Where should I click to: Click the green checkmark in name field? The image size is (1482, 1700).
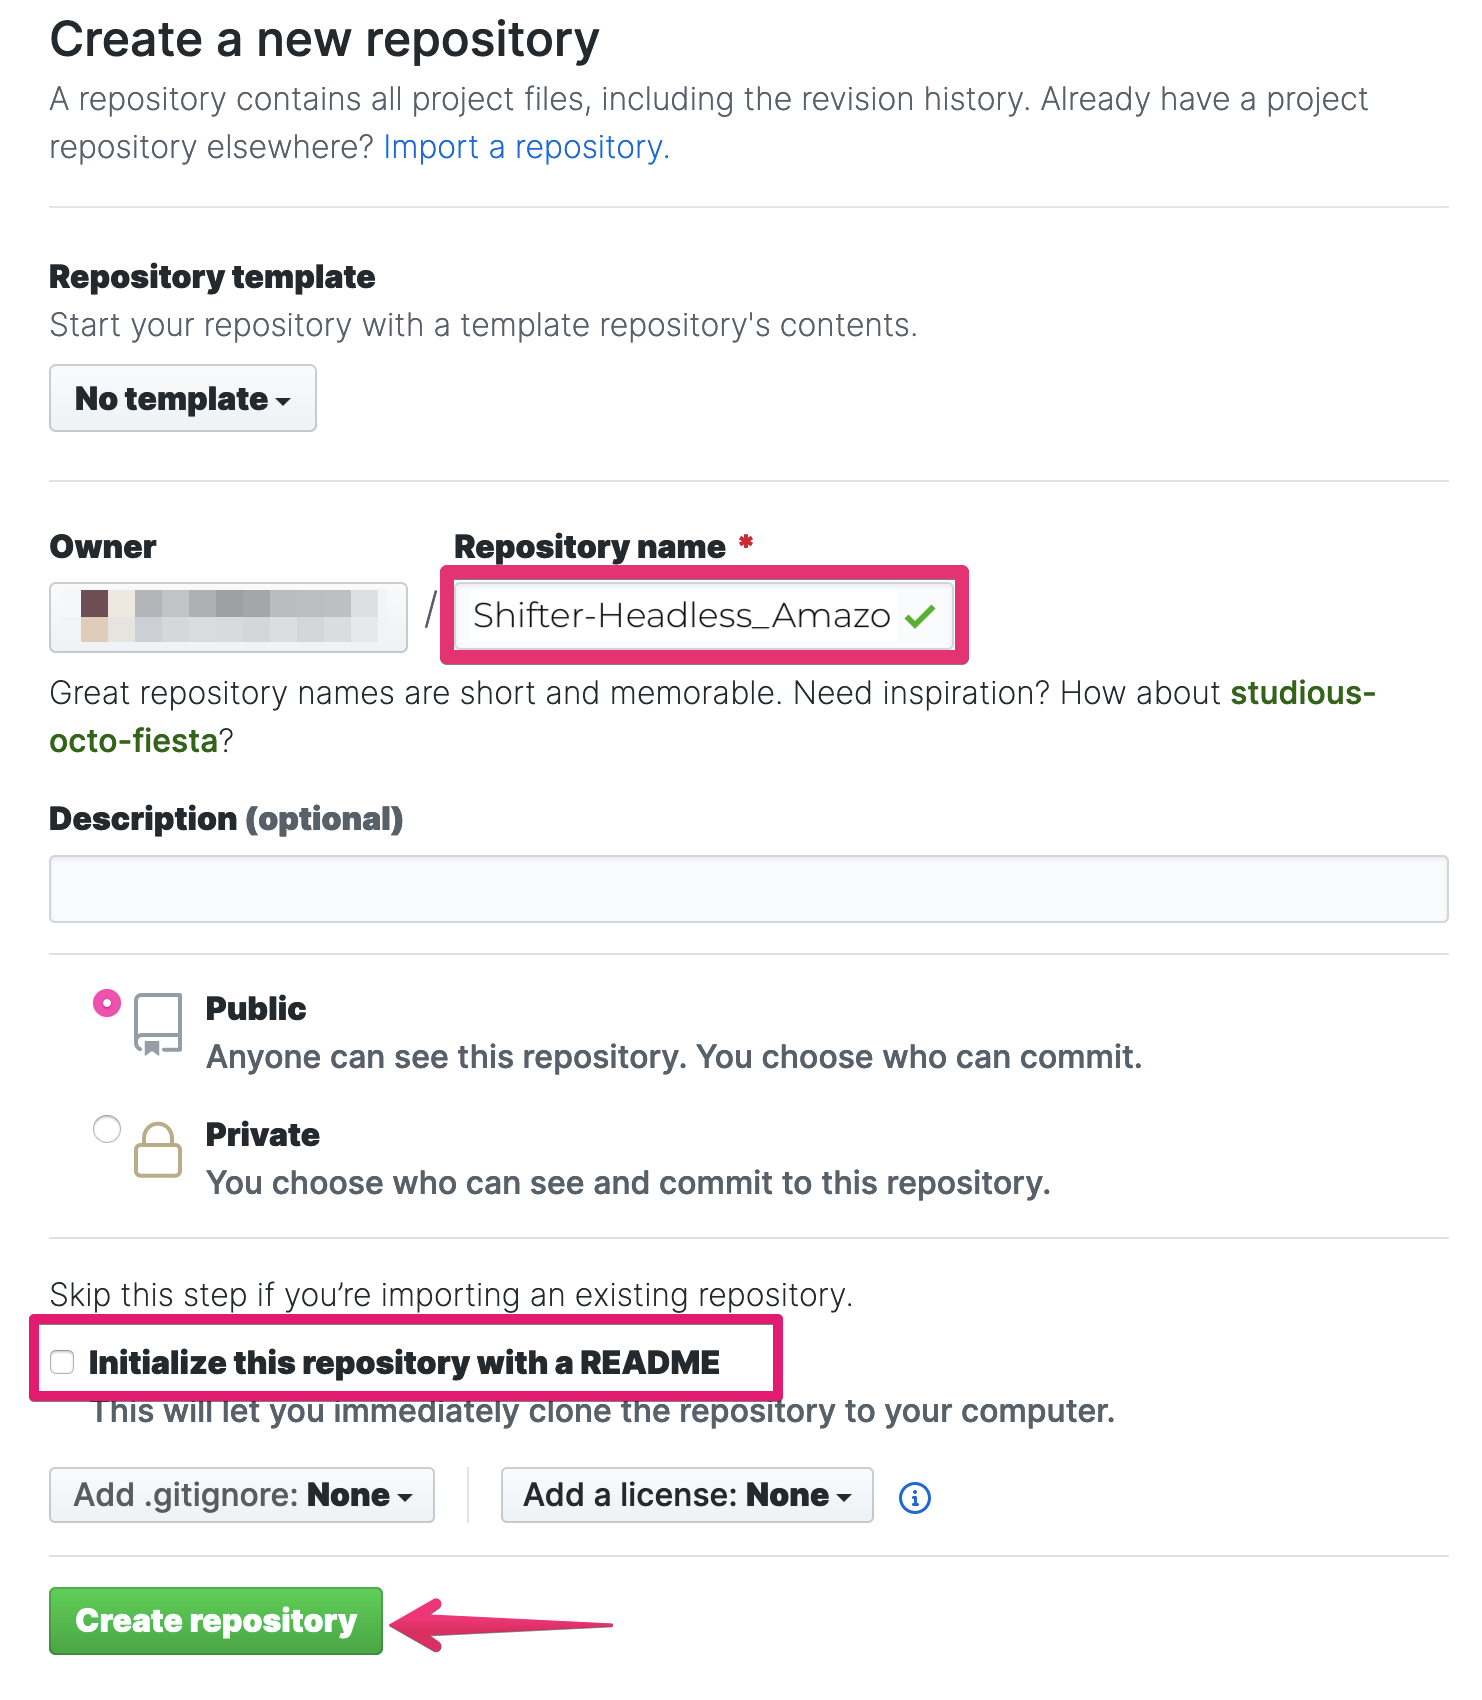919,616
